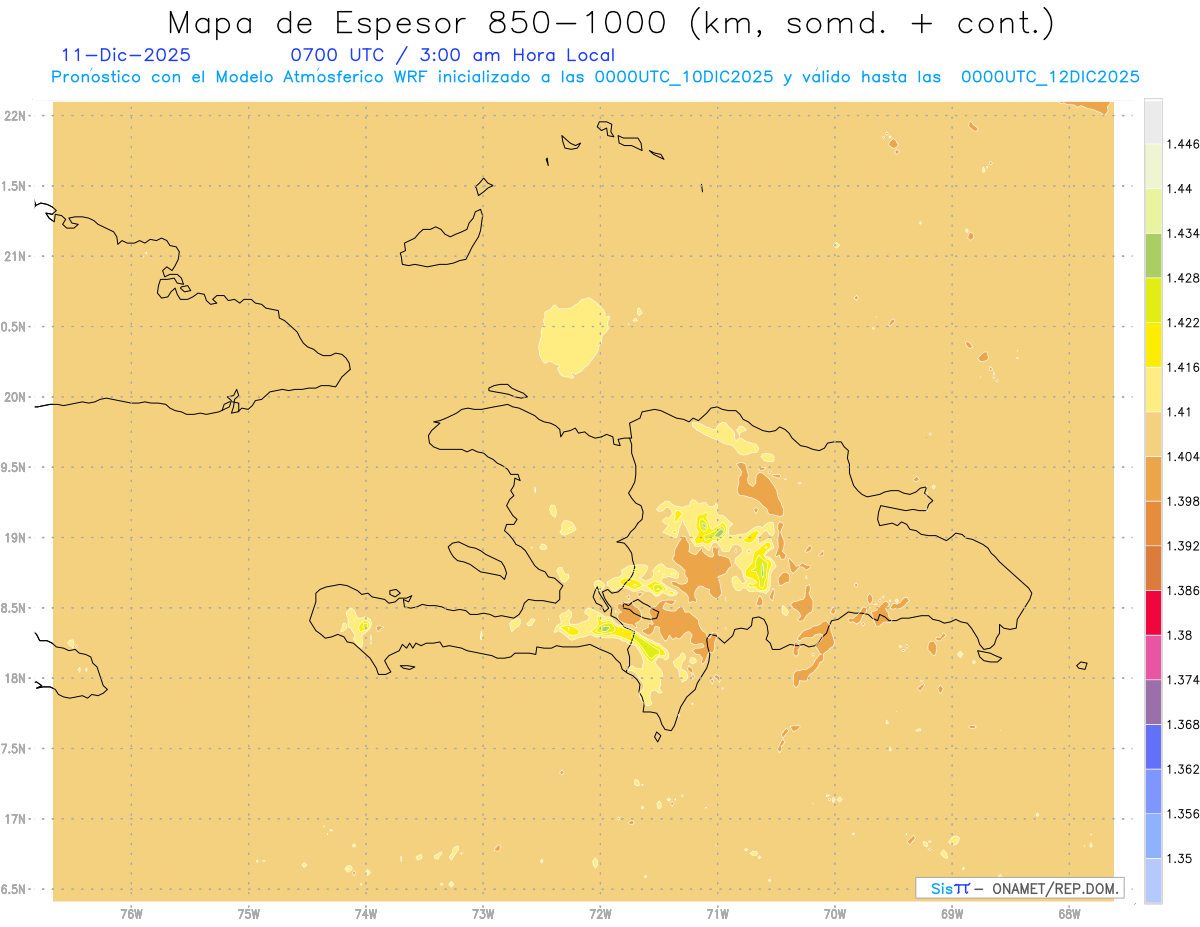Click the '76W' longitude axis label
Viewport: 1200px width, 927px height.
pos(131,913)
